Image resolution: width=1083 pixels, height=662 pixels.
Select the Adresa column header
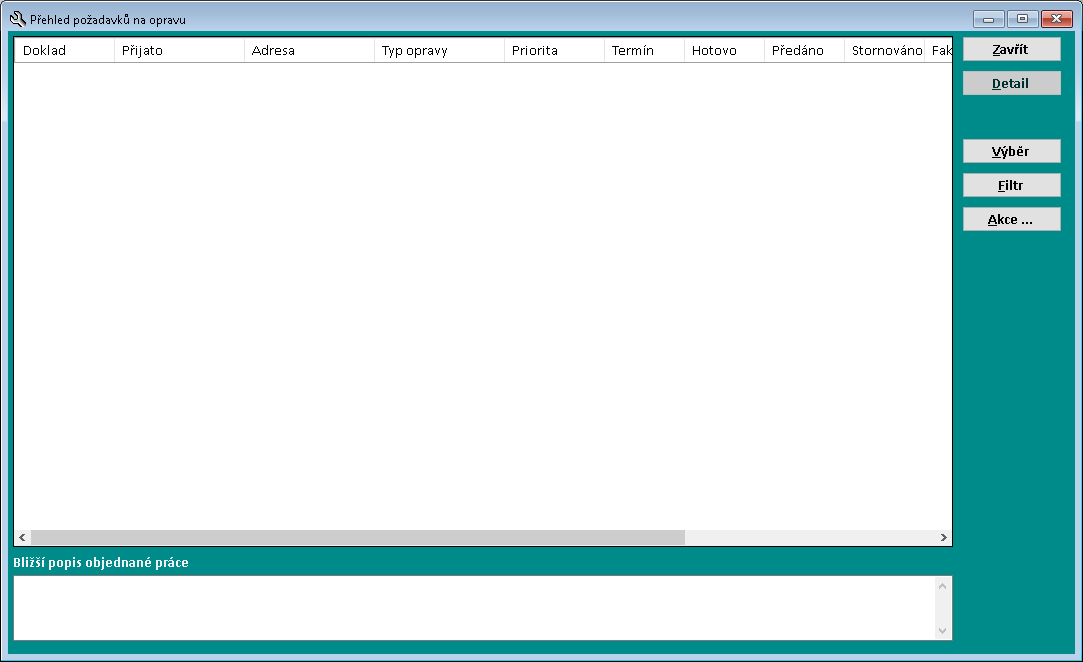(309, 51)
